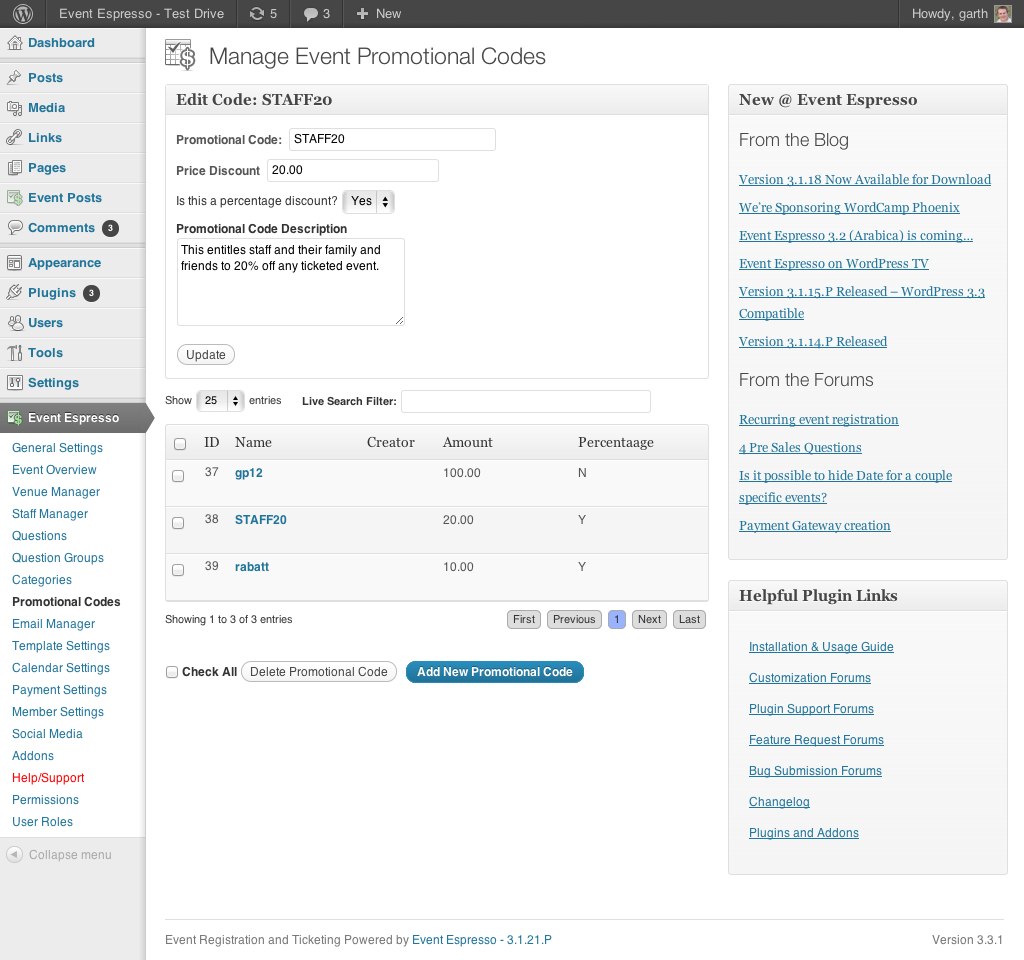Click the Media icon in sidebar
1024x960 pixels.
(14, 108)
